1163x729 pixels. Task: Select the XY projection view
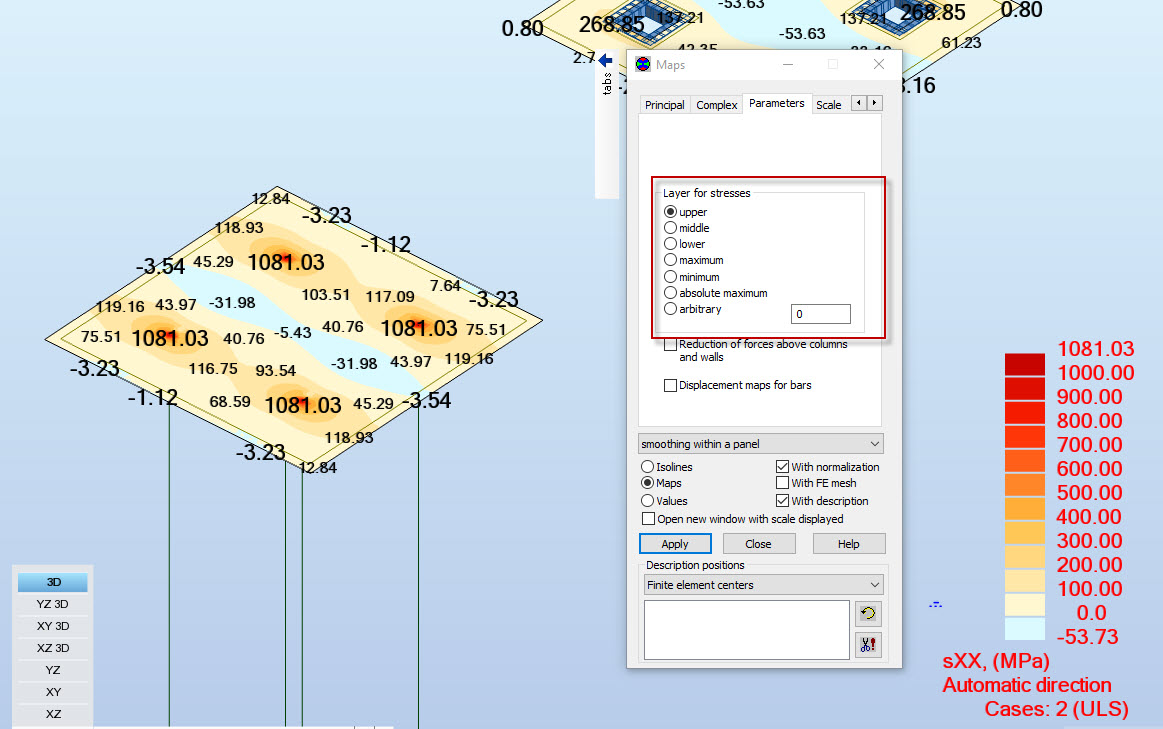[x=52, y=691]
